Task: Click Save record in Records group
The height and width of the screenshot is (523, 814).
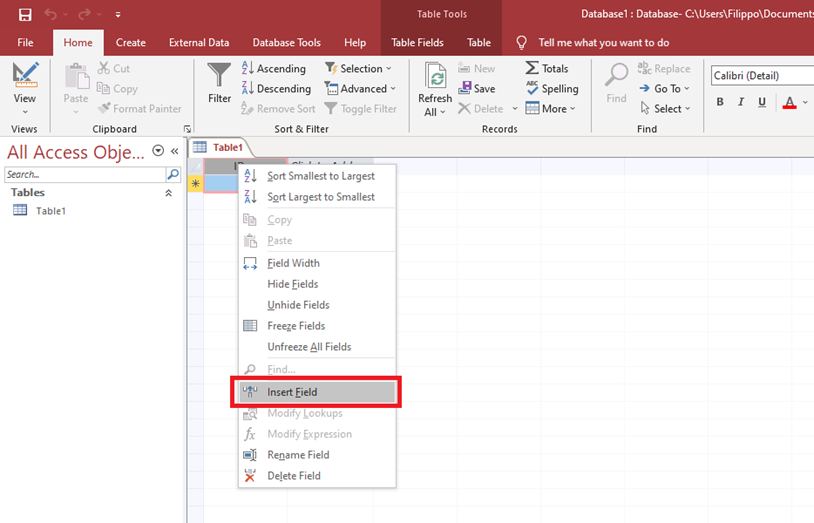Action: (477, 89)
